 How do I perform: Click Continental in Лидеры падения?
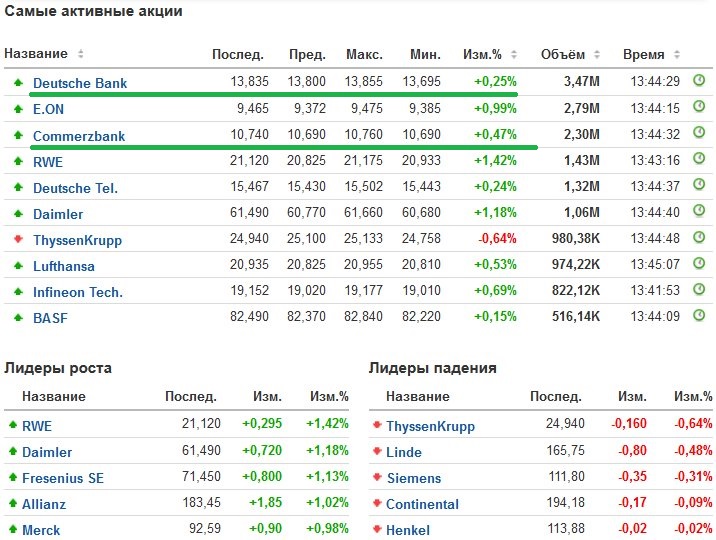coord(422,504)
